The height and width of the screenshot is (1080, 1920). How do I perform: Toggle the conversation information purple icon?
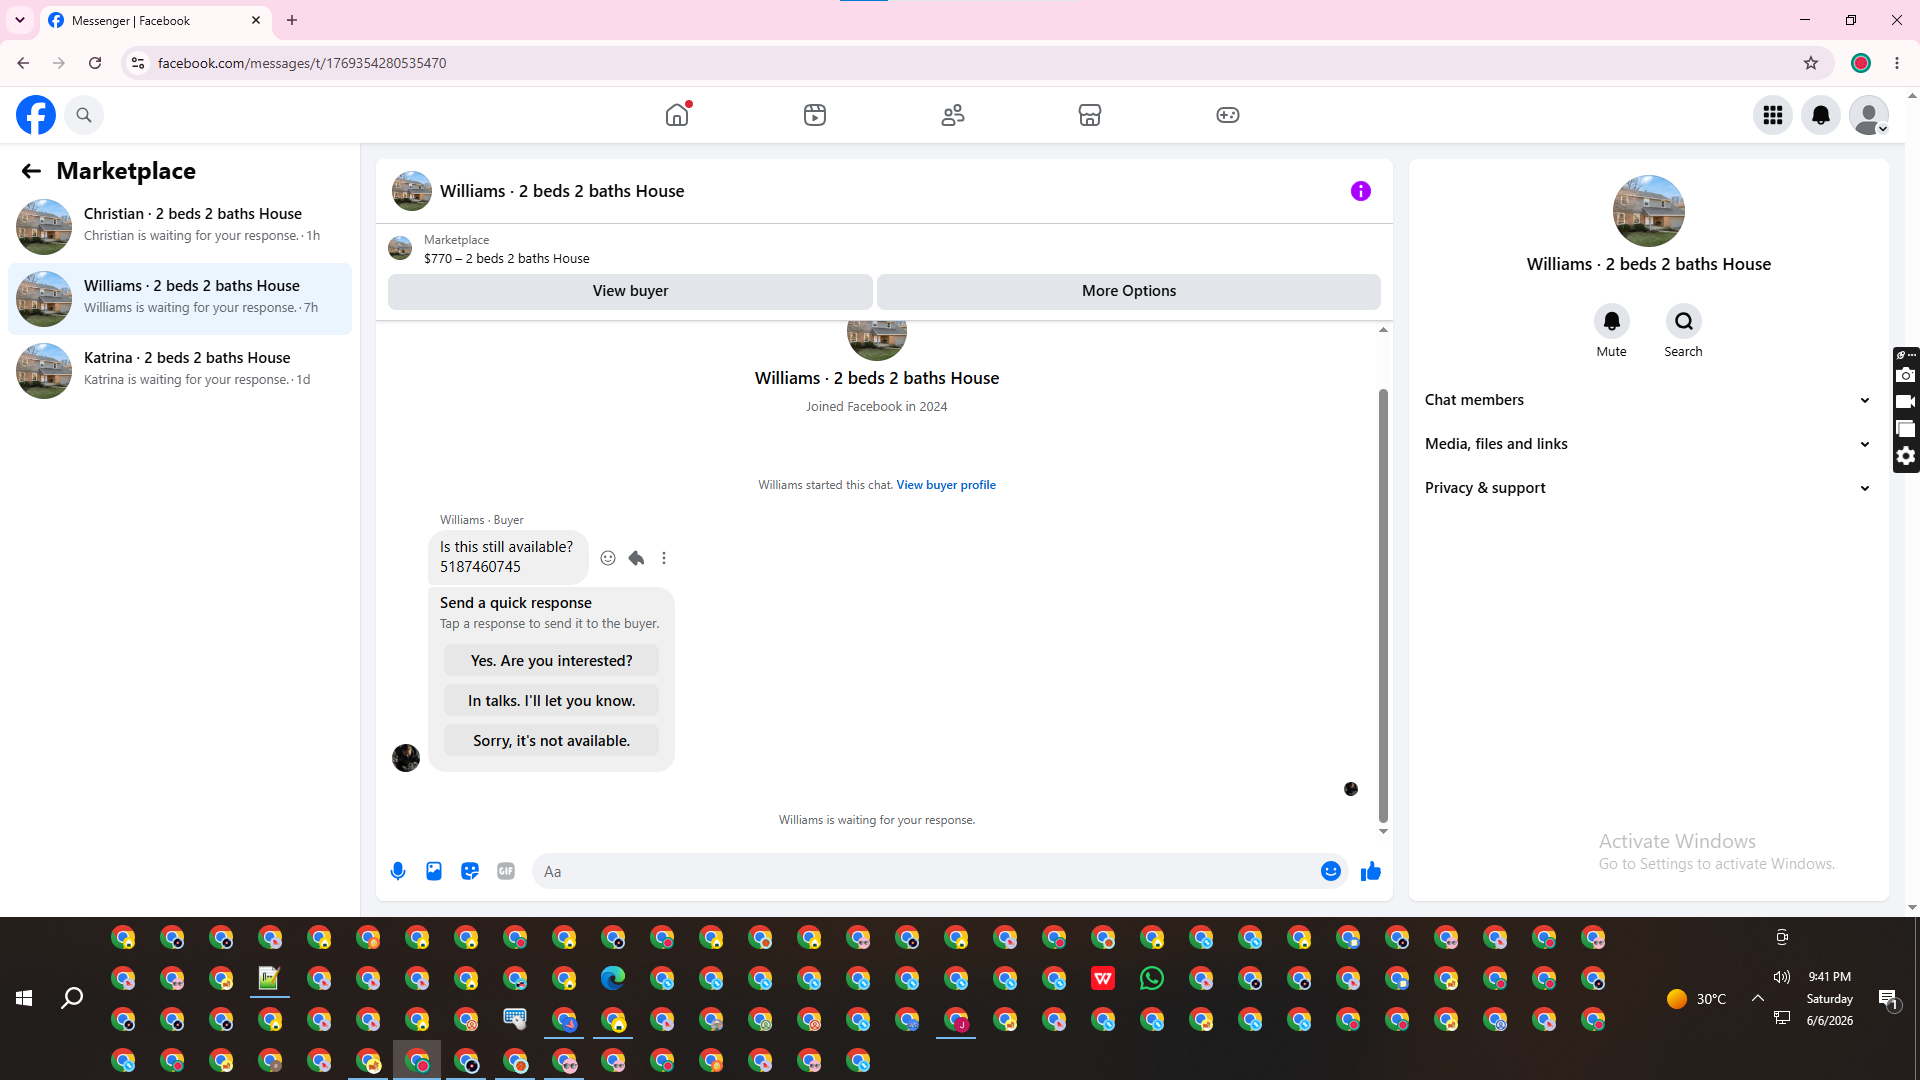(1361, 191)
